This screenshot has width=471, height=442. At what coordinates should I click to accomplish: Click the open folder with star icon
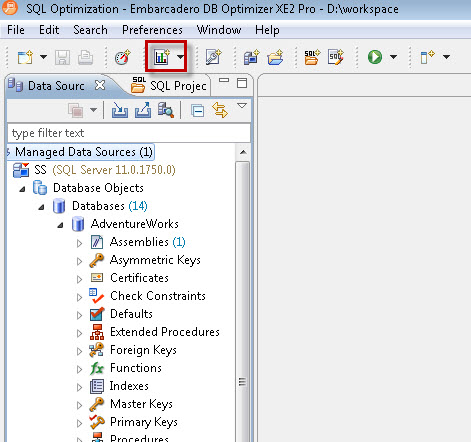coord(275,57)
